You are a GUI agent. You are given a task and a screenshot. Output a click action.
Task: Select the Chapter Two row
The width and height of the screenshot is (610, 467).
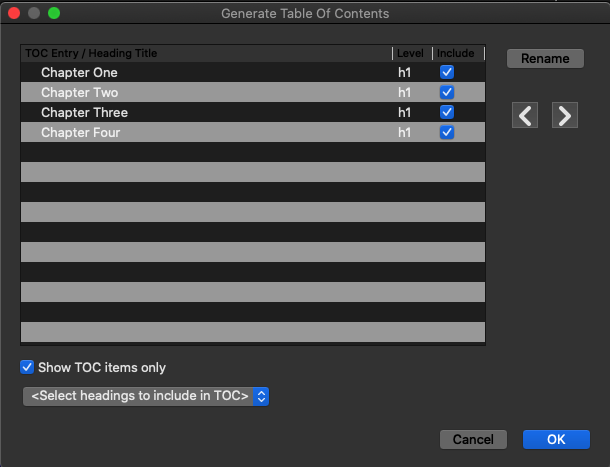(79, 92)
